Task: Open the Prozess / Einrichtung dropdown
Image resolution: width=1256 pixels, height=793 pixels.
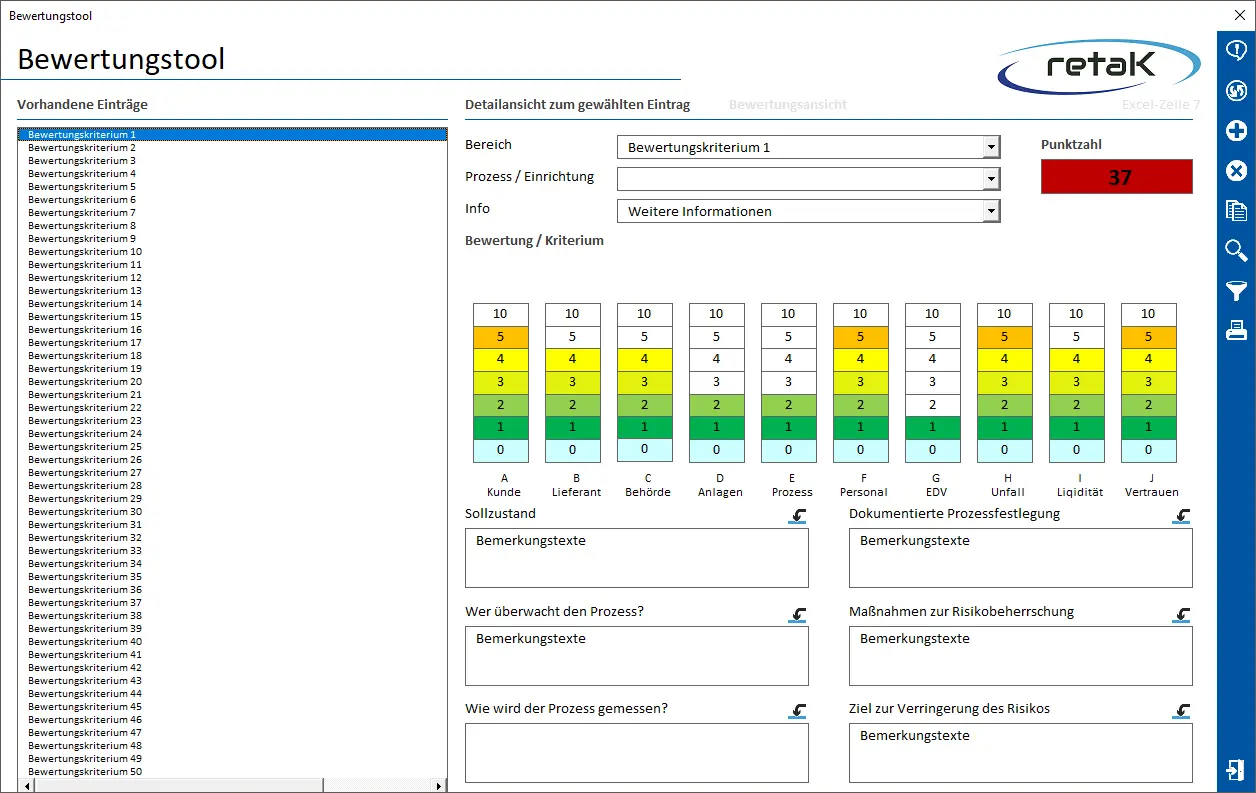Action: click(990, 179)
